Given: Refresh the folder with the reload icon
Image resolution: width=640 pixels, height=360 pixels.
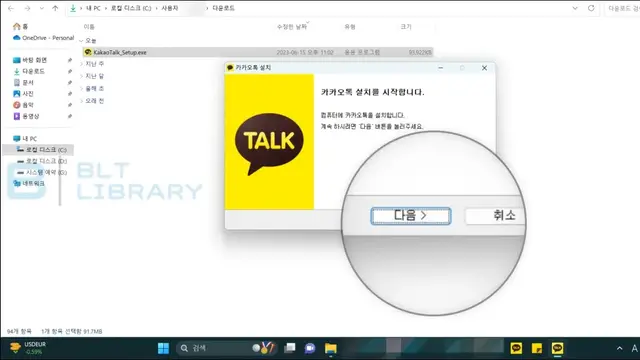Looking at the screenshot, I should click(x=591, y=8).
